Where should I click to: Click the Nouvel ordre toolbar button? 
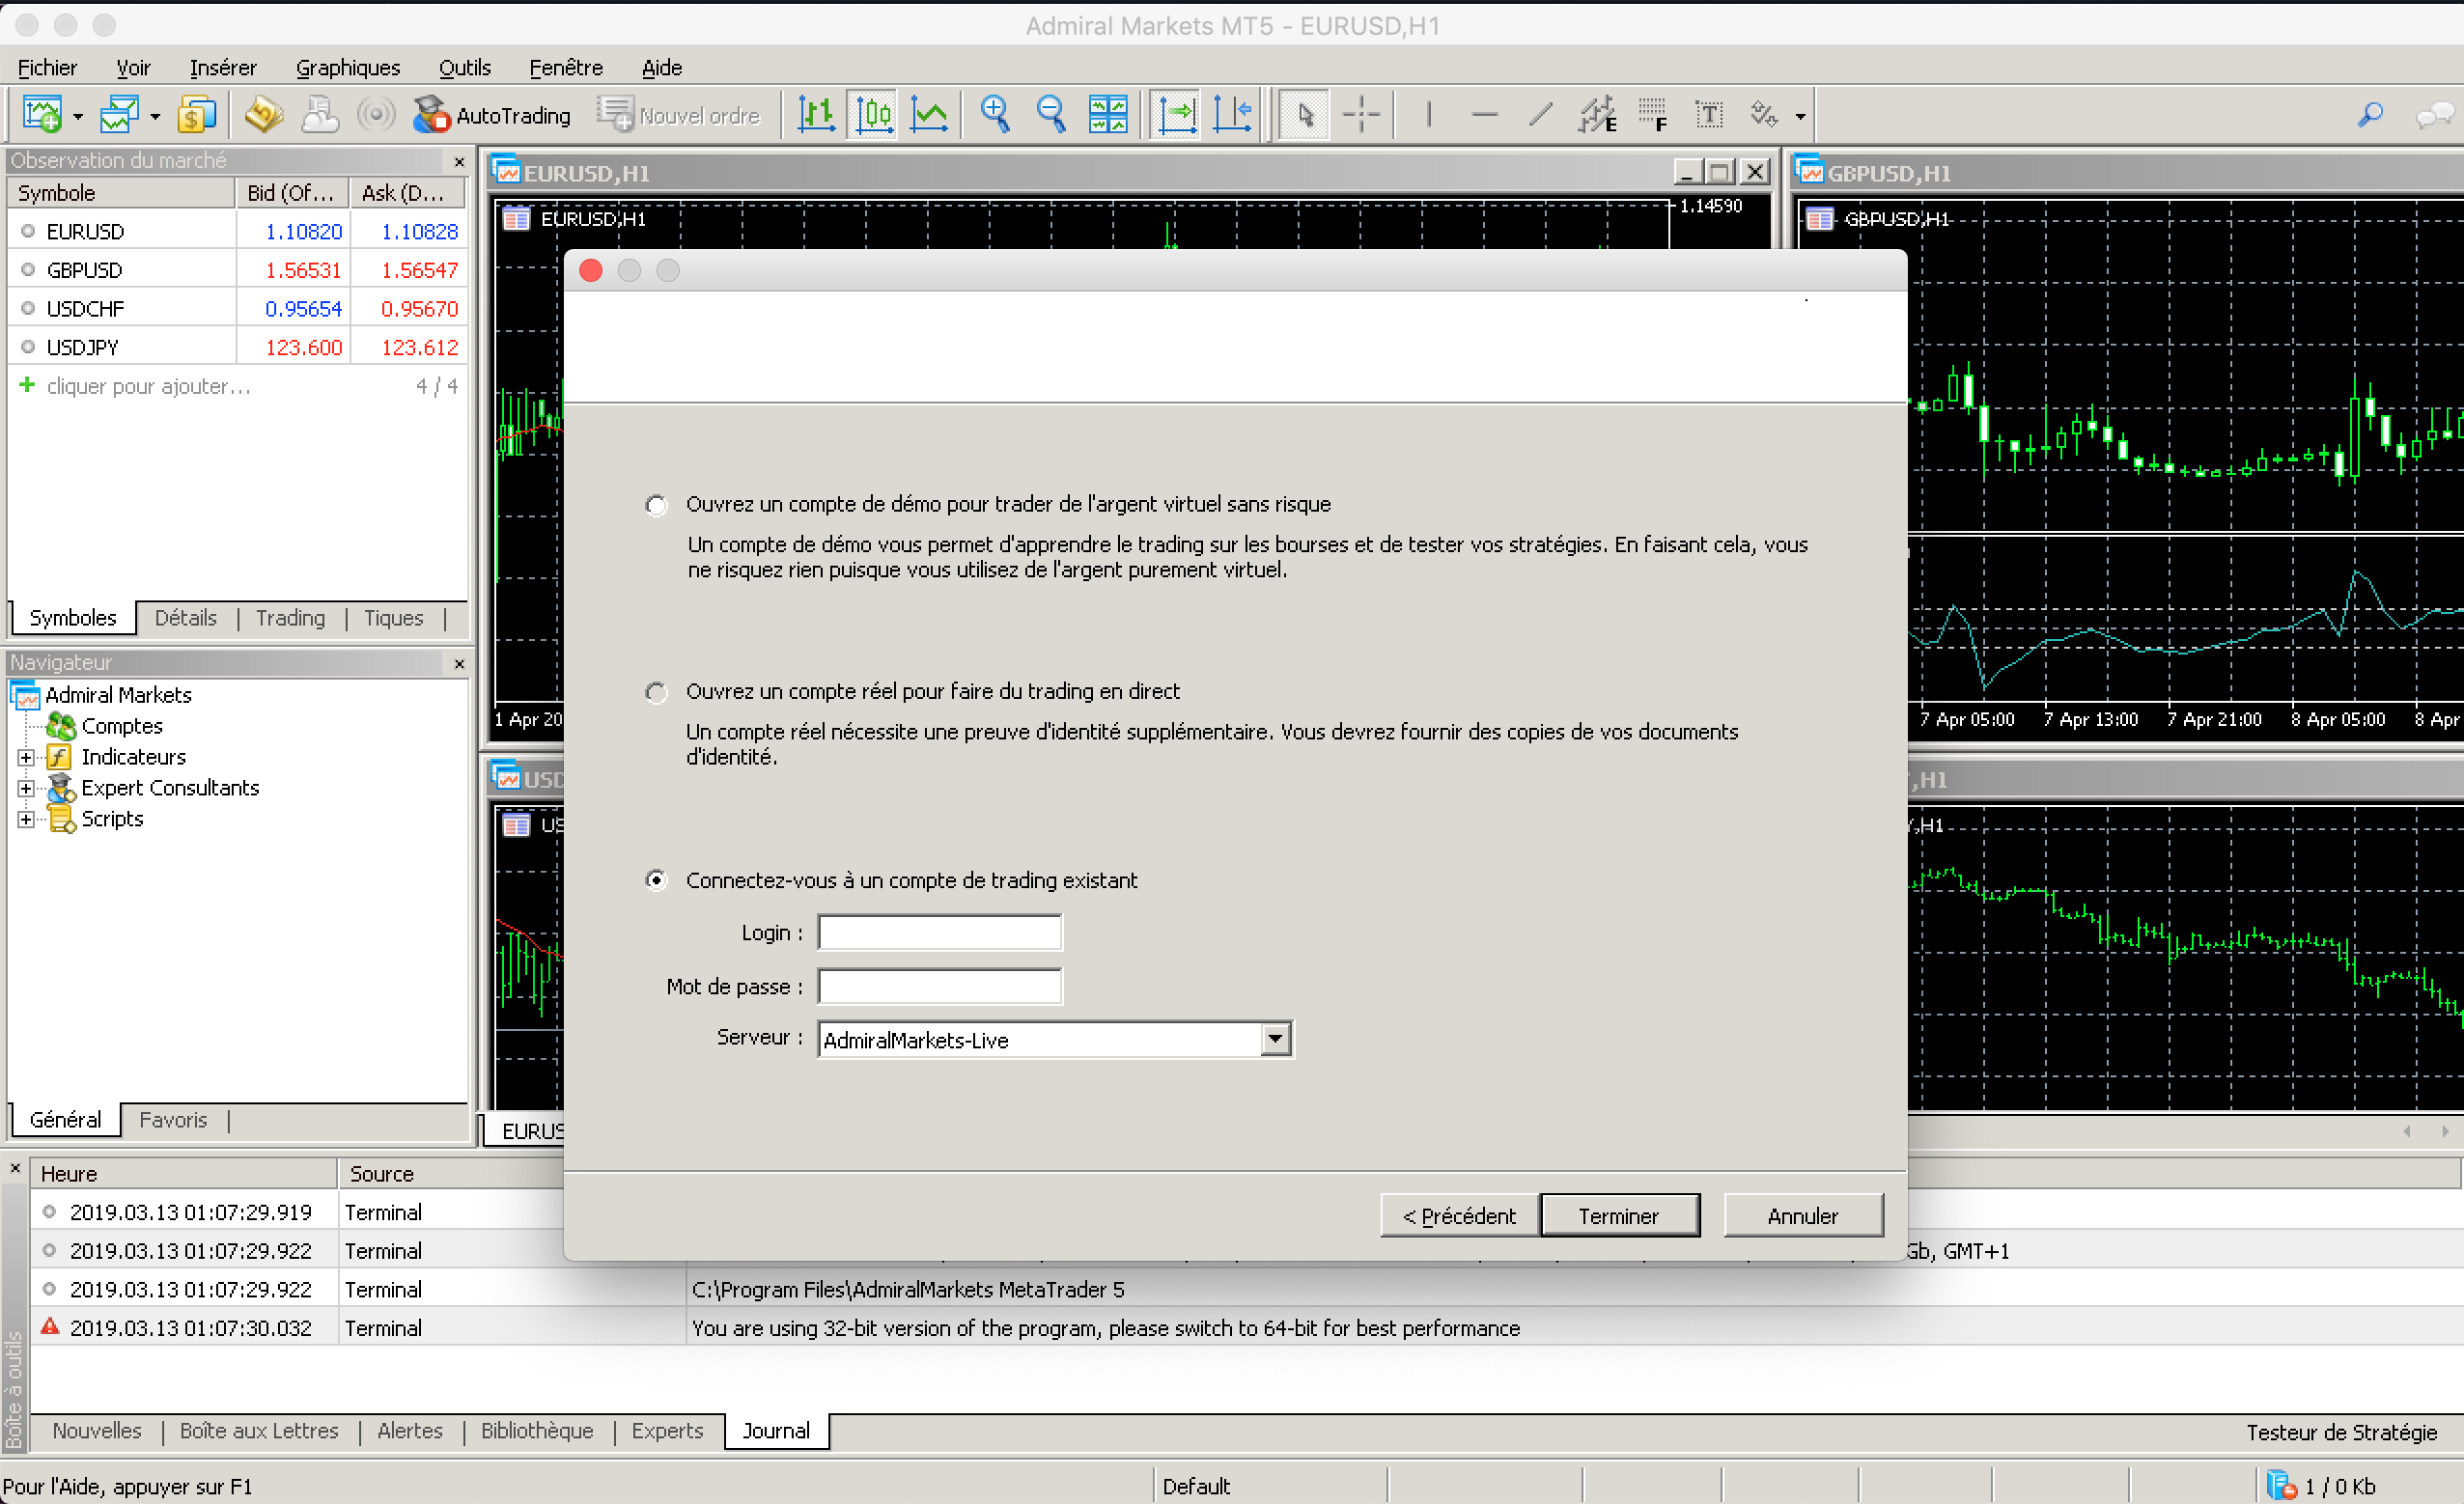click(679, 115)
